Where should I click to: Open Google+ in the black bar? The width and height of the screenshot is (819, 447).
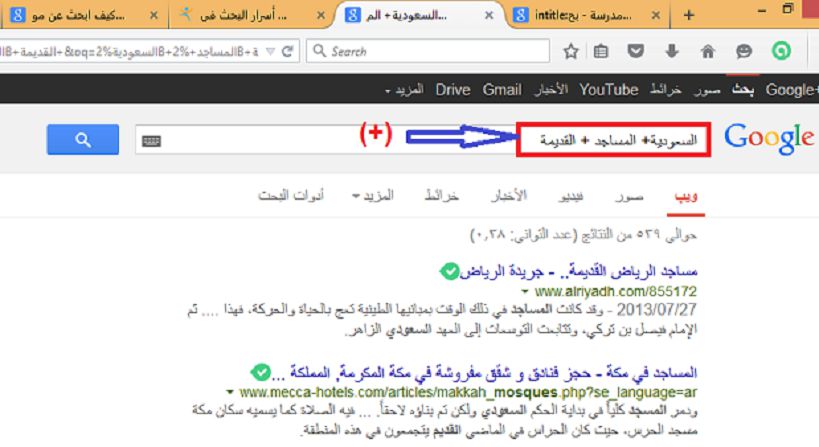tap(791, 90)
